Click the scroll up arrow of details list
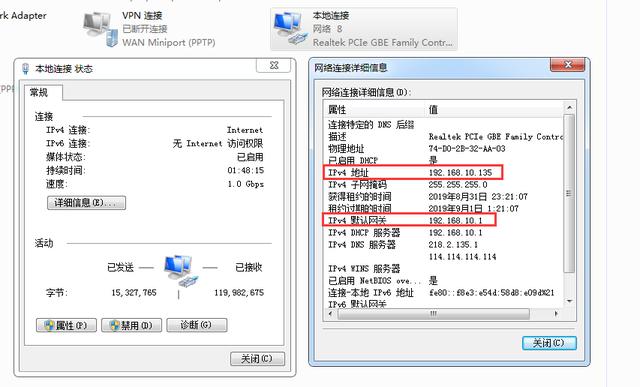This screenshot has height=387, width=640. click(x=569, y=108)
